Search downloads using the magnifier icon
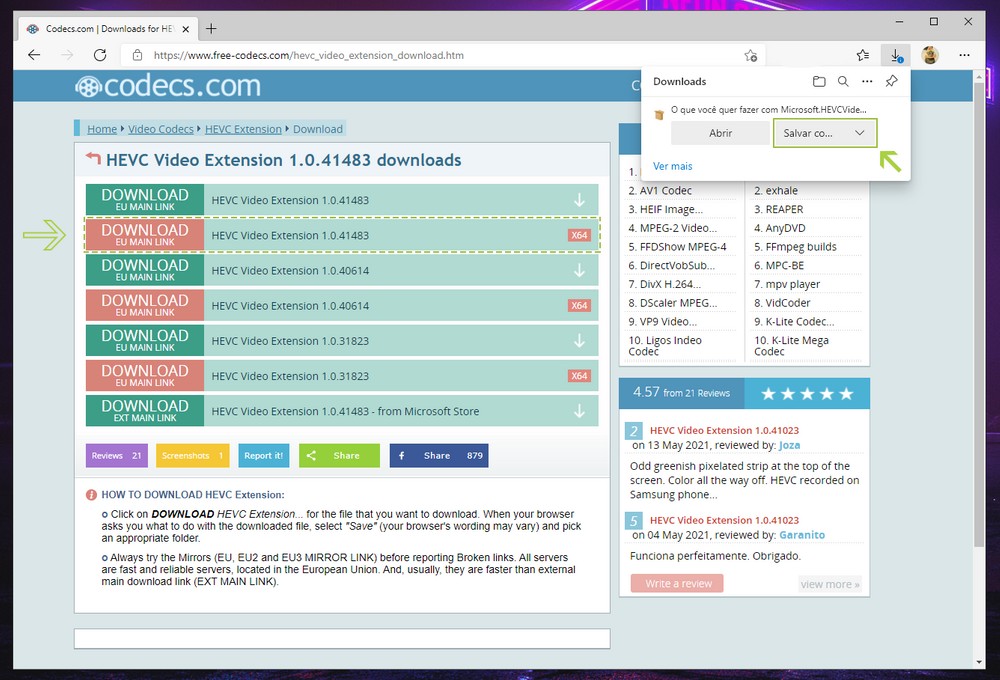This screenshot has height=680, width=1000. [x=843, y=81]
